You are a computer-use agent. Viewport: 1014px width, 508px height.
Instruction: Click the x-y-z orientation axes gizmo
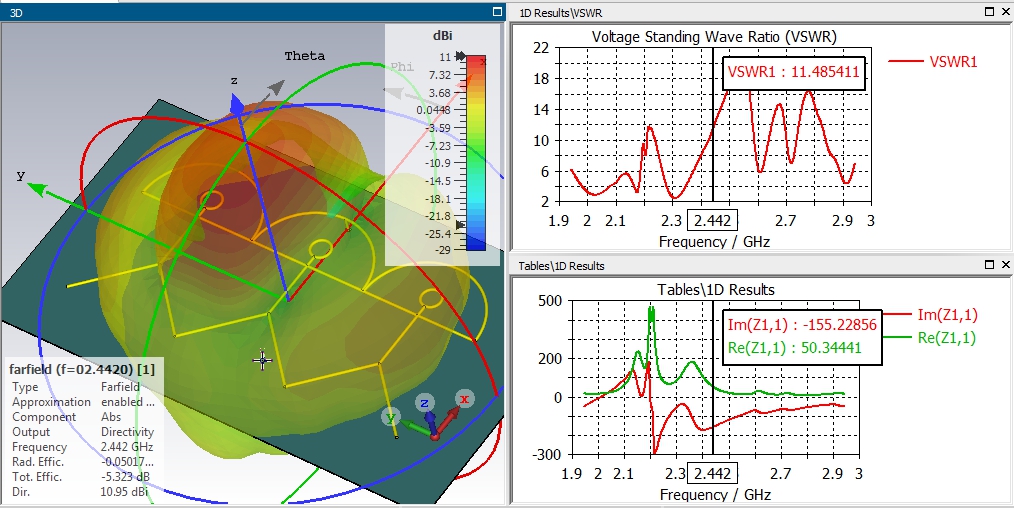click(x=428, y=416)
